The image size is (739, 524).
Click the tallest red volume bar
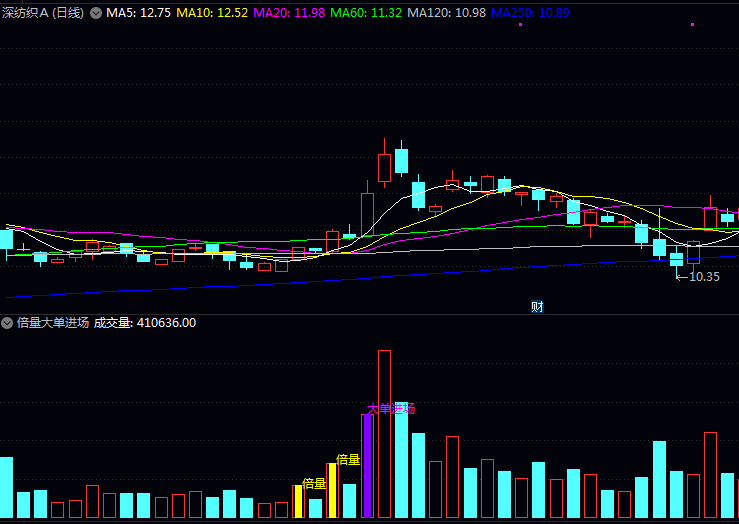coord(384,433)
